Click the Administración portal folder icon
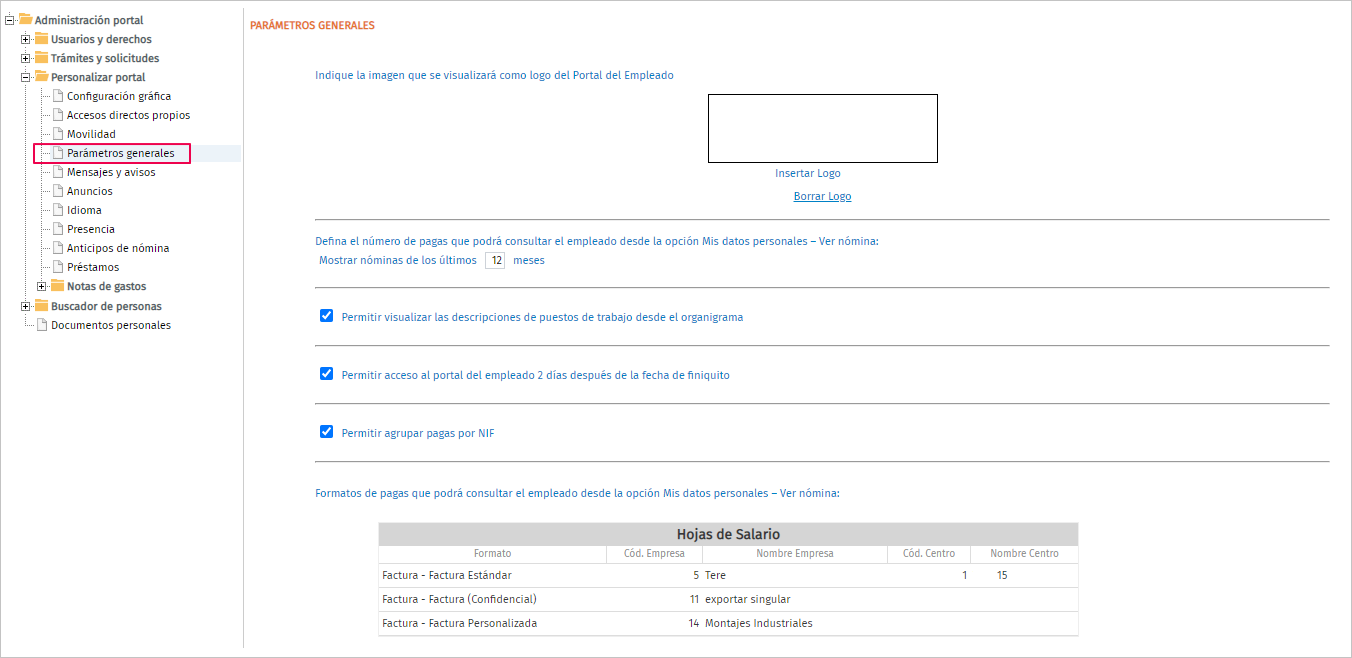Image resolution: width=1352 pixels, height=658 pixels. point(25,20)
